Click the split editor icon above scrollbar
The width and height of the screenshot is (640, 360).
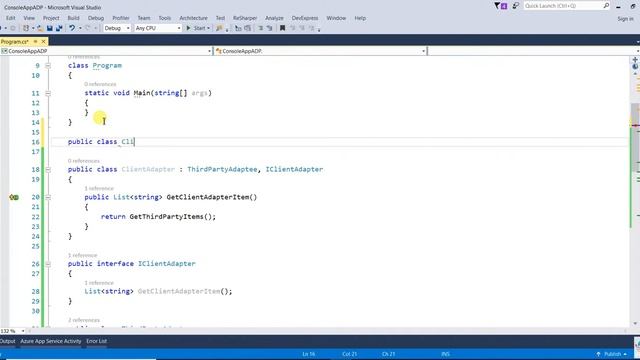[x=635, y=60]
